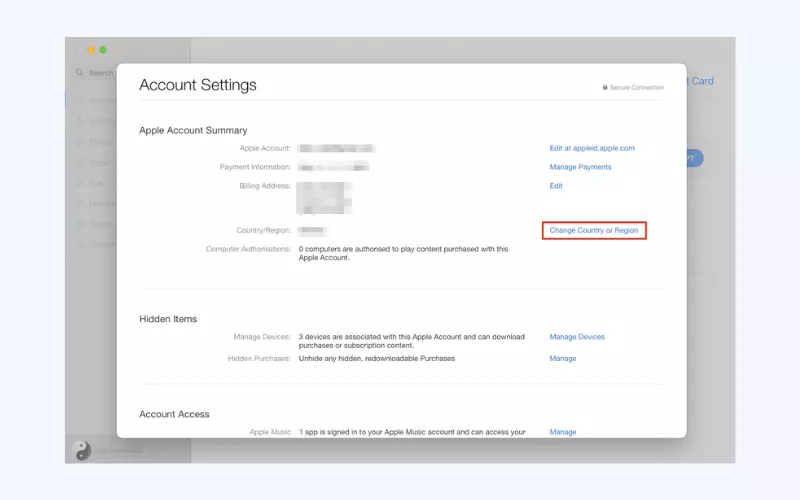Click the '1 app is signed in' text
800x500 pixels.
[x=412, y=432]
